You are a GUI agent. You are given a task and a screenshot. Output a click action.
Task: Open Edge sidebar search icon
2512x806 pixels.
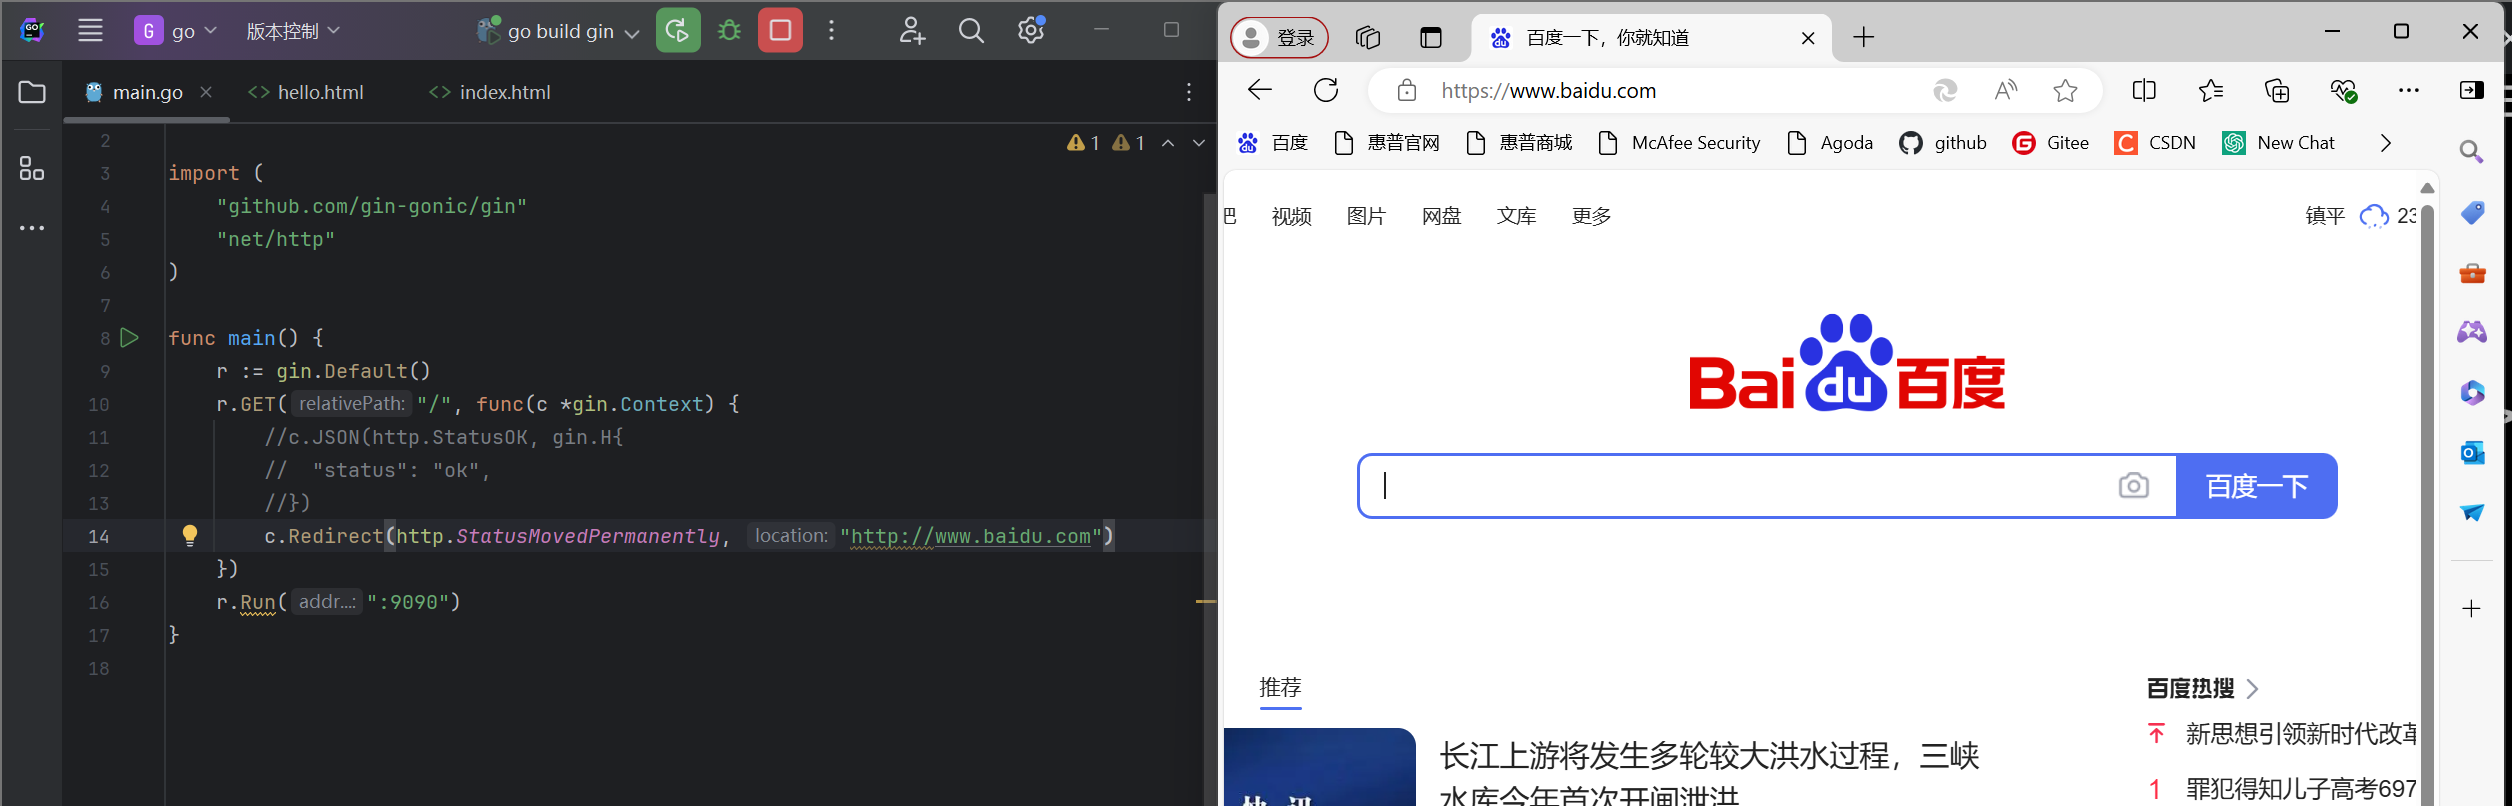coord(2472,152)
